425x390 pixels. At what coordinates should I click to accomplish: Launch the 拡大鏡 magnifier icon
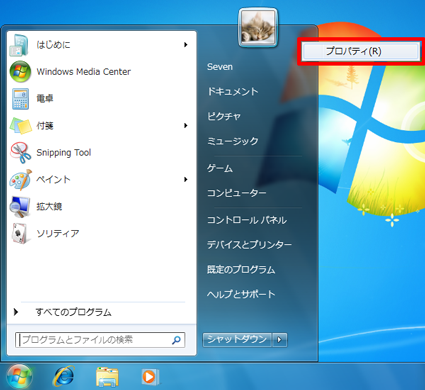[x=20, y=207]
